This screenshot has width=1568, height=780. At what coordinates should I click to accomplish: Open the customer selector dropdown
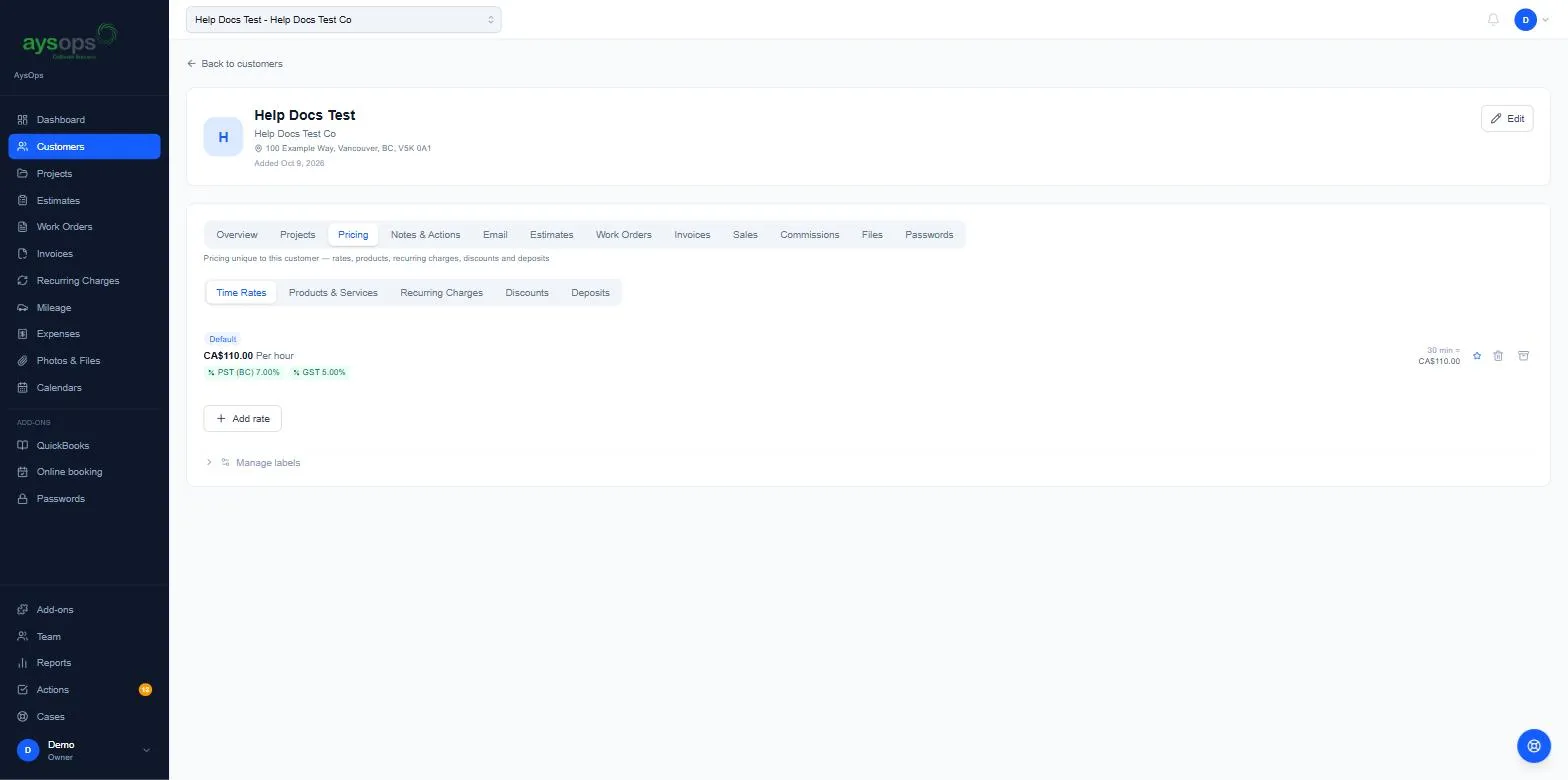(343, 20)
